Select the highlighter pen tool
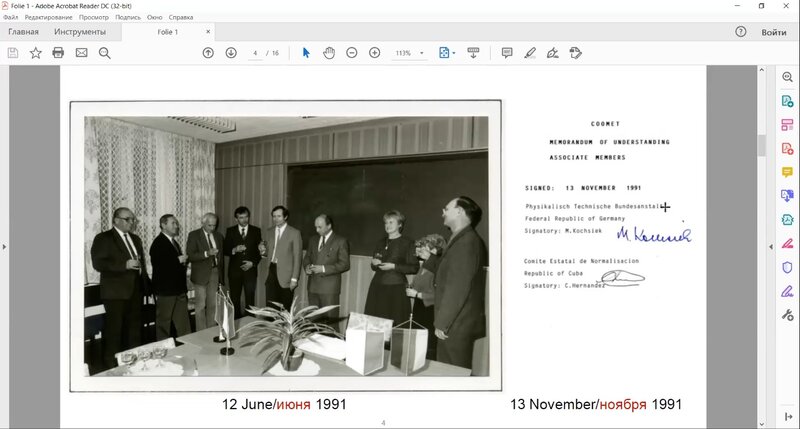The image size is (800, 429). 530,53
